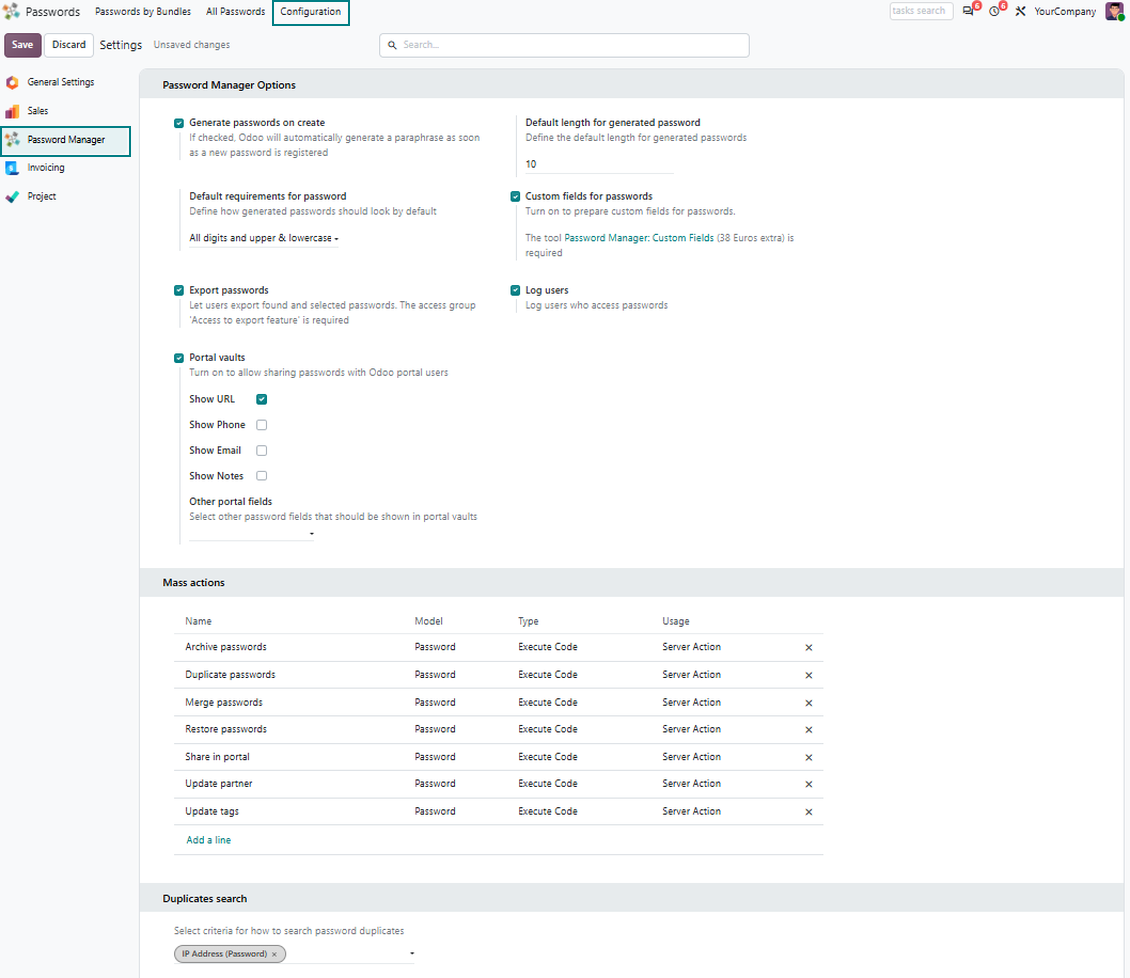Viewport: 1130px width, 978px height.
Task: Uncheck the Show URL checkbox
Action: tap(262, 399)
